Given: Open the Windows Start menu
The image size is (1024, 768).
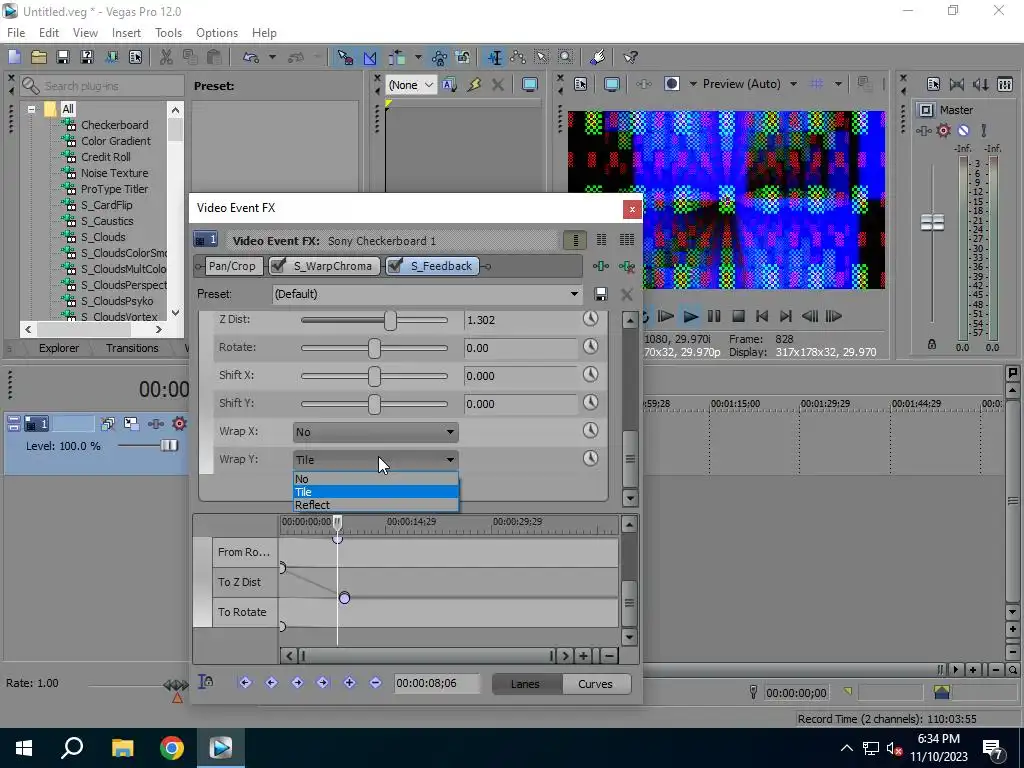Looking at the screenshot, I should pyautogui.click(x=24, y=748).
